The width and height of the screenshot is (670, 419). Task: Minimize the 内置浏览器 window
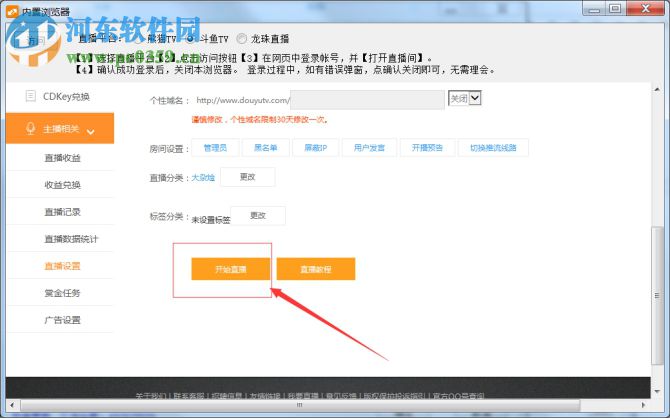click(594, 9)
